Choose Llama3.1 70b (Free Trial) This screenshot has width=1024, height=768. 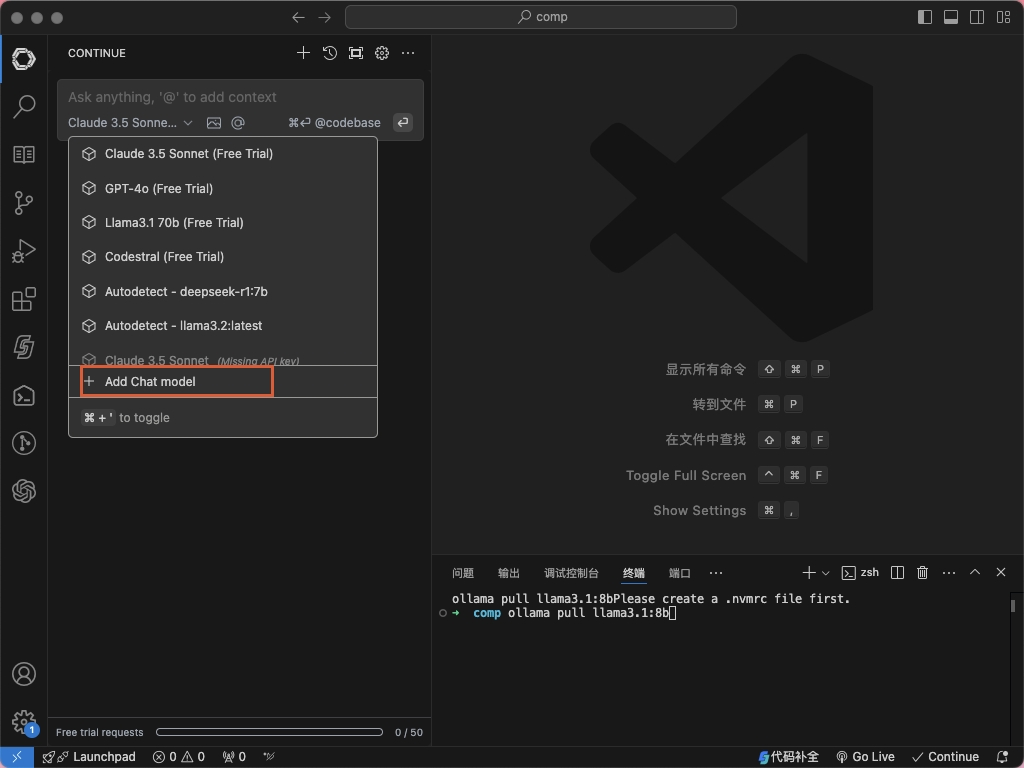[x=223, y=223]
